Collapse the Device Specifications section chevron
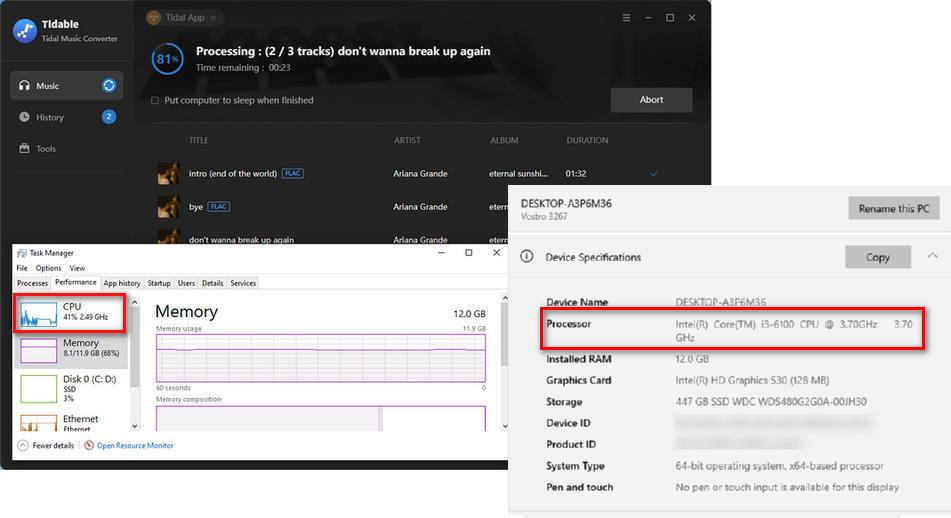This screenshot has width=951, height=518. [x=932, y=255]
